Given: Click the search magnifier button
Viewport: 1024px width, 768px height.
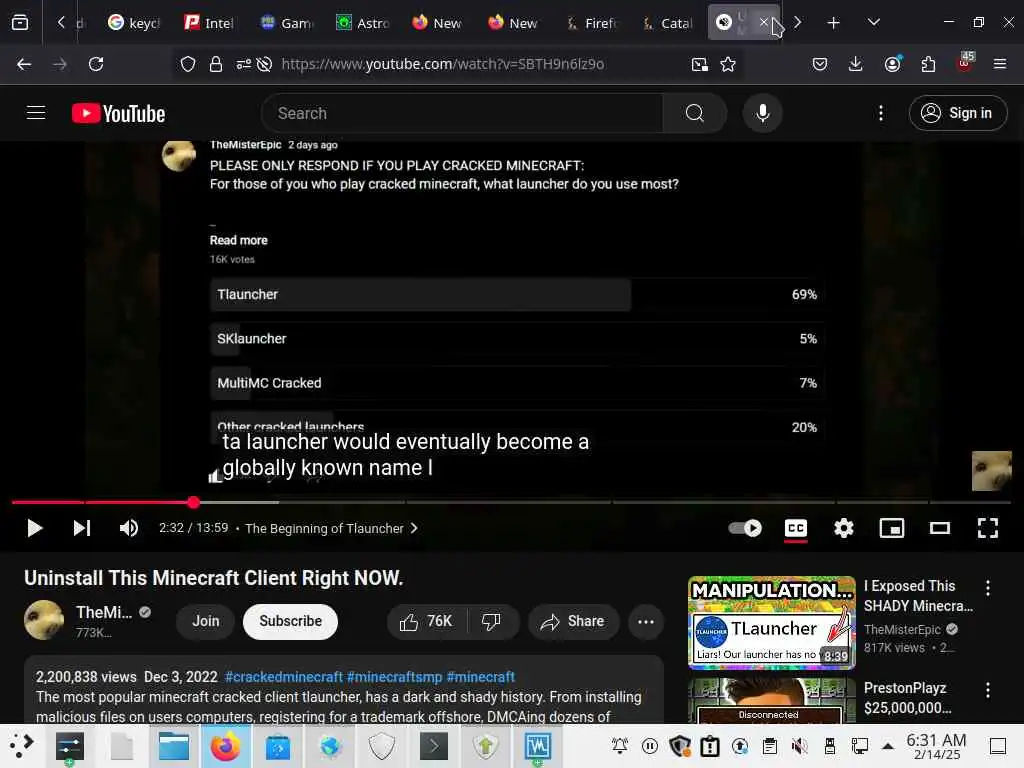Looking at the screenshot, I should tap(695, 113).
